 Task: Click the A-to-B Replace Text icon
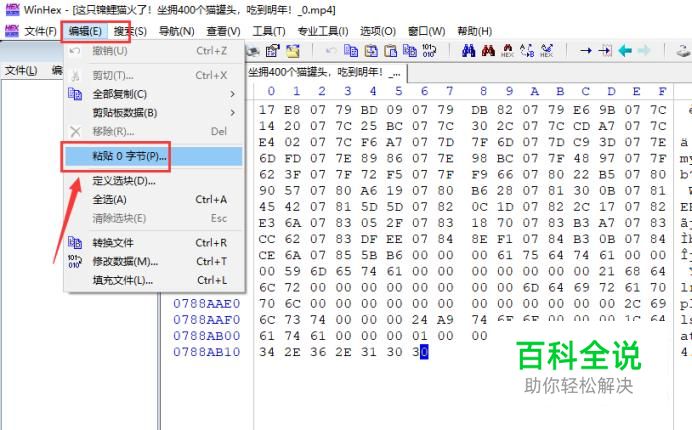click(x=527, y=51)
